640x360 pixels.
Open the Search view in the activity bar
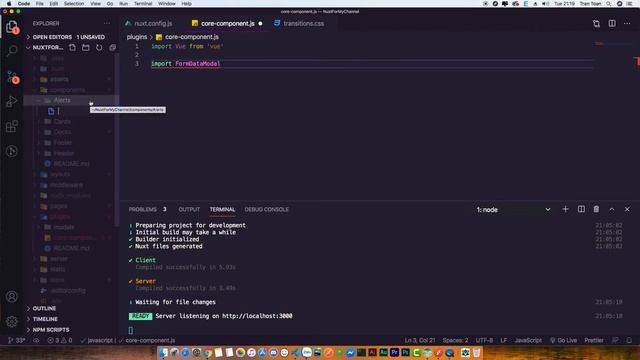(12, 51)
